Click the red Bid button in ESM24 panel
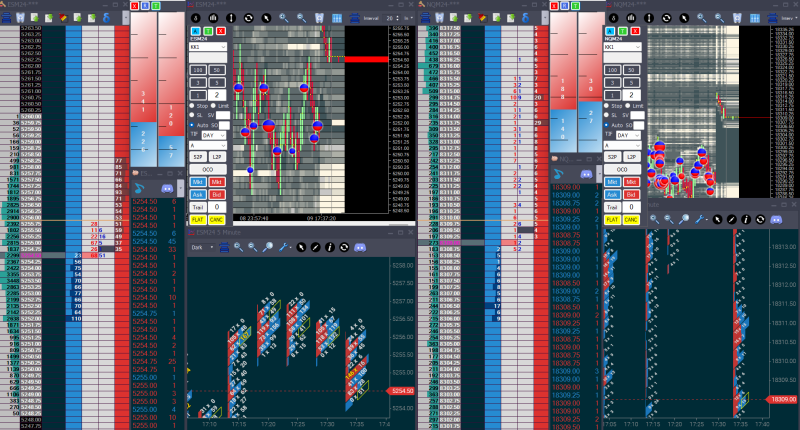The height and width of the screenshot is (430, 800). [x=216, y=193]
